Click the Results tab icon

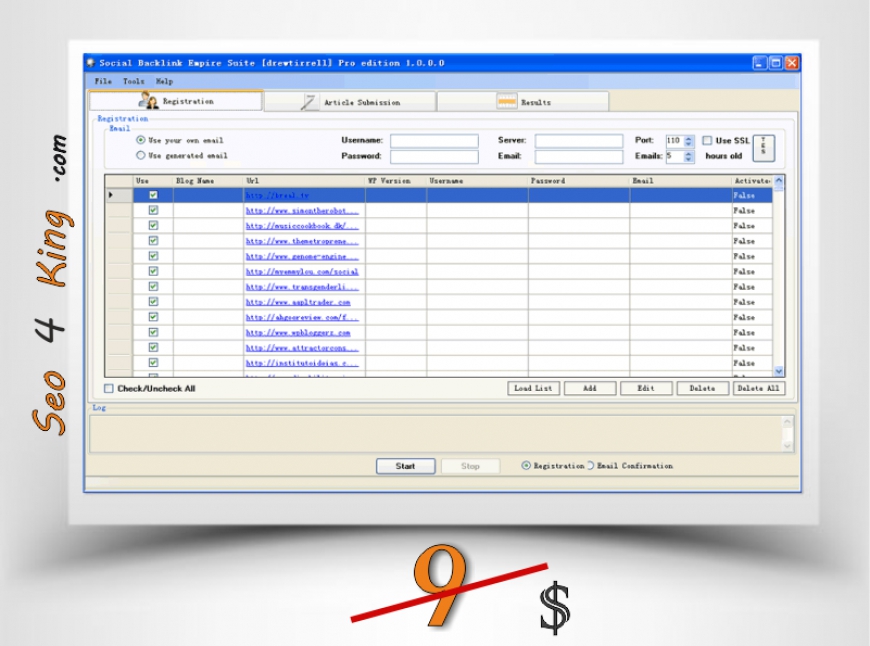(507, 102)
